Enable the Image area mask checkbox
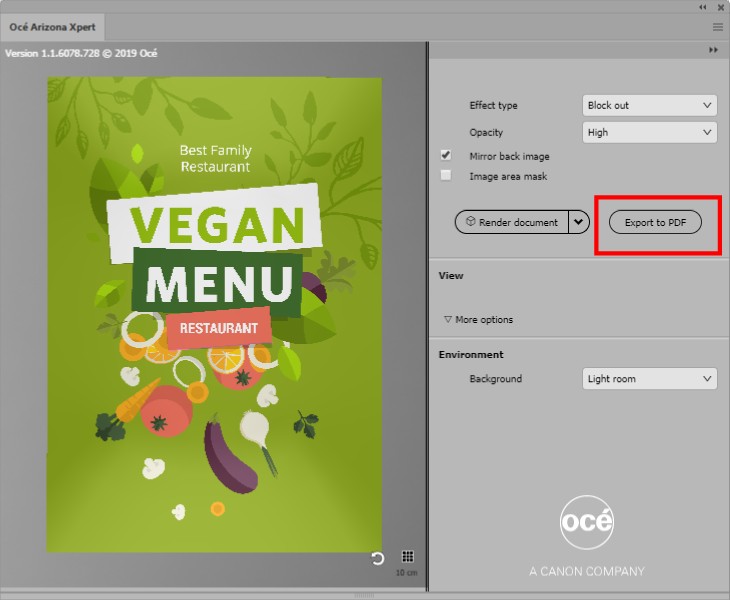Screen dimensions: 730x600 click(x=446, y=176)
